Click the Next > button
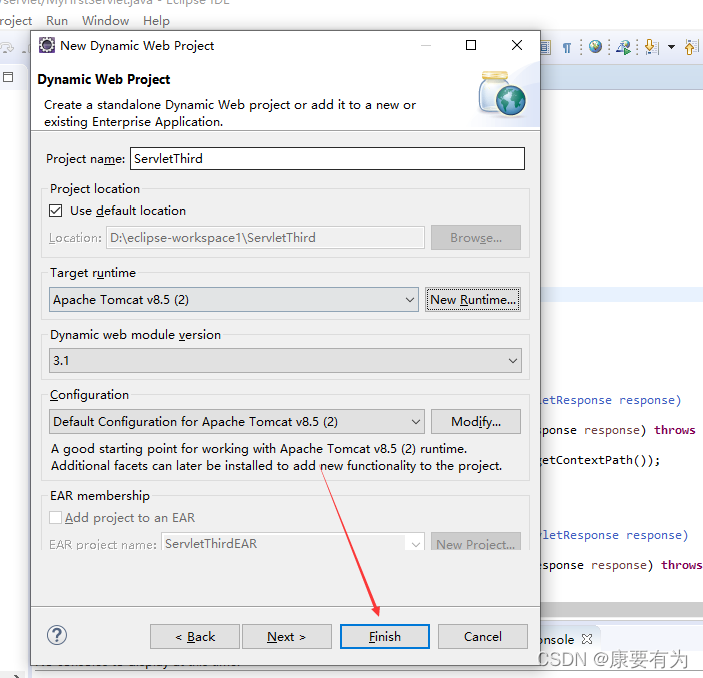The image size is (703, 678). tap(287, 636)
